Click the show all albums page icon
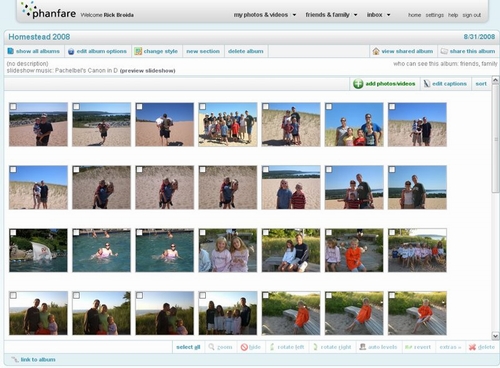Viewport: 500px width, 368px height. tap(11, 51)
